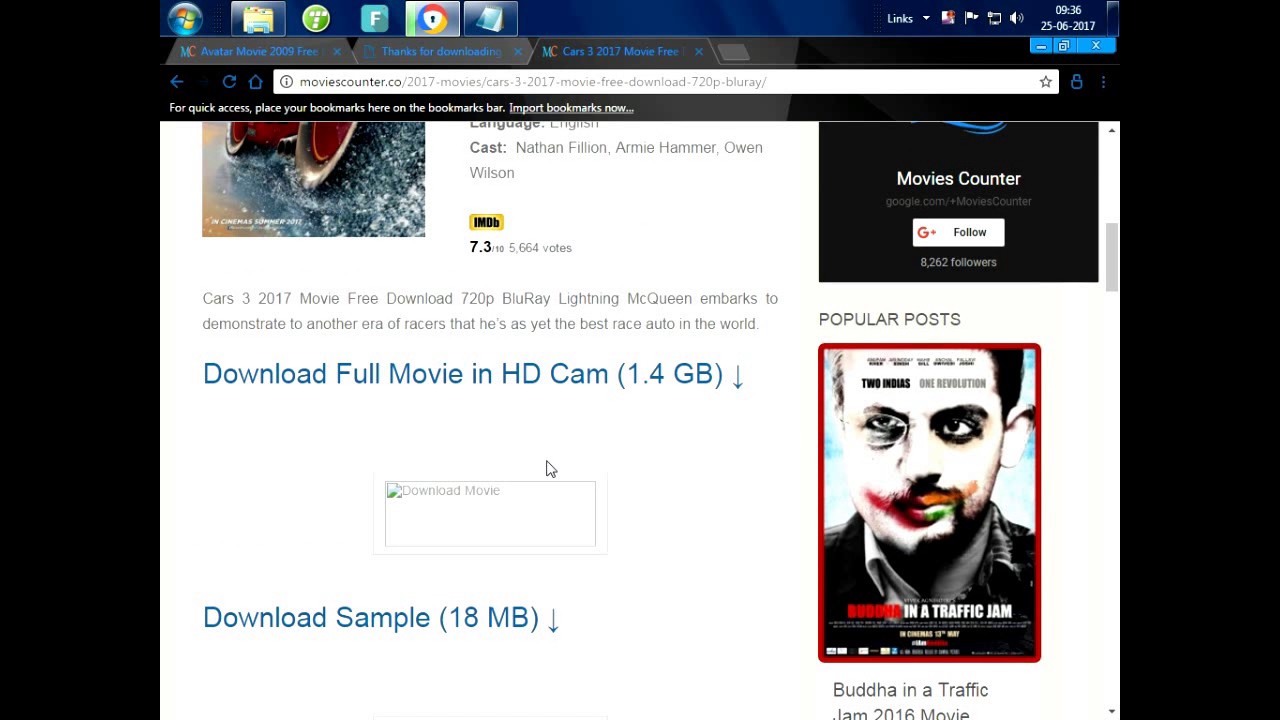Screen dimensions: 1280x720
Task: Click the page scrollbar up arrow
Action: coord(1112,131)
